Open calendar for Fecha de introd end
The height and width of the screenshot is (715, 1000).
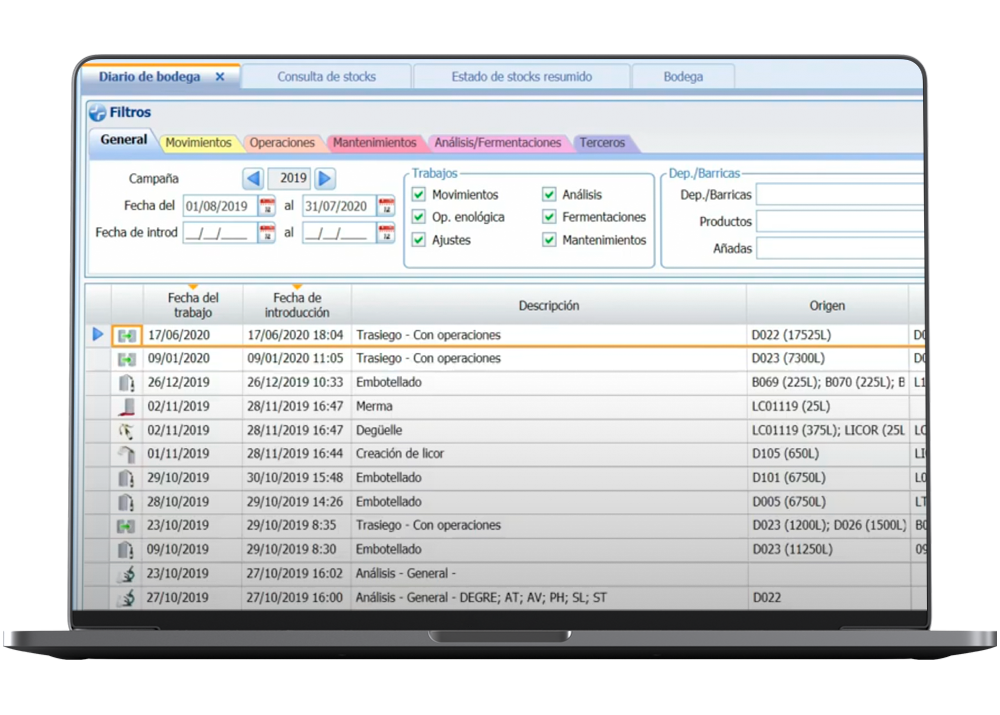point(386,233)
